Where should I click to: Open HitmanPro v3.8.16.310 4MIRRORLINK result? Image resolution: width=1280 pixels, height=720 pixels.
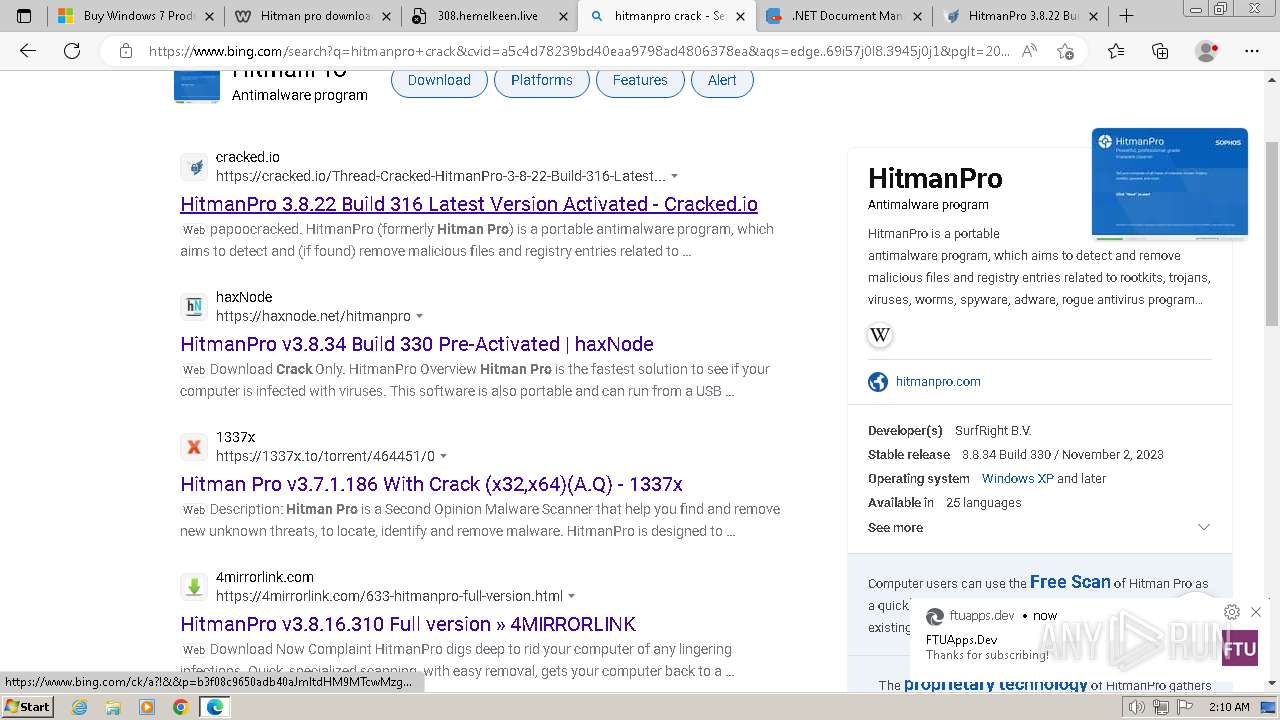tap(408, 624)
